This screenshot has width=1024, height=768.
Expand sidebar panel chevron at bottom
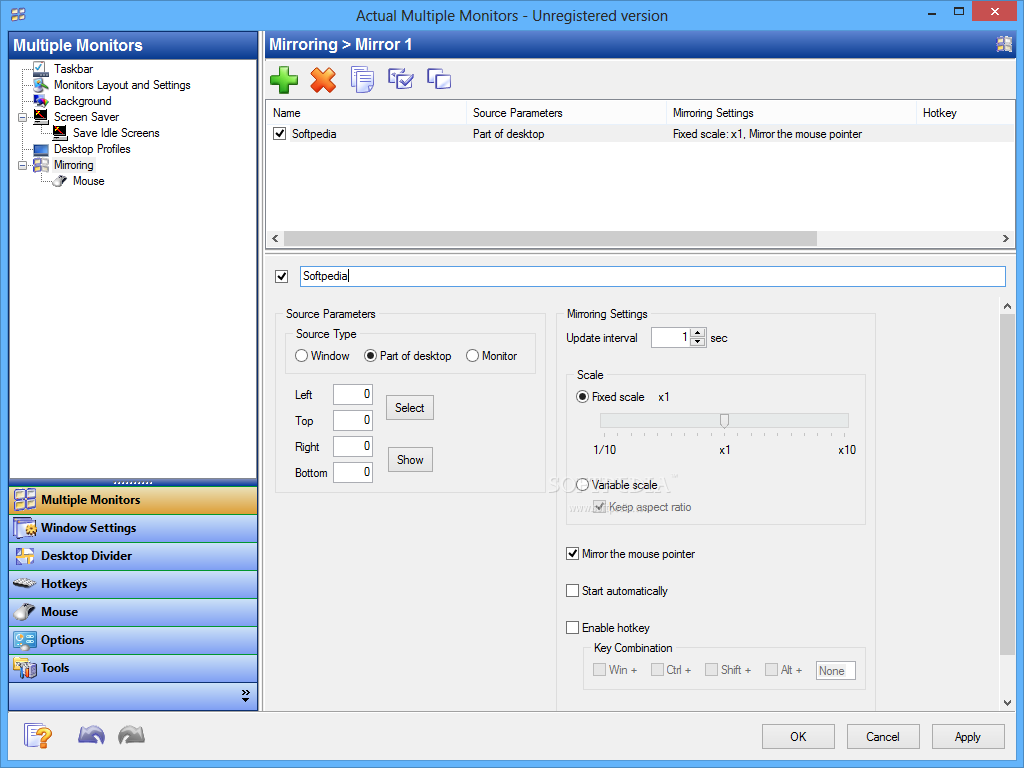coord(246,696)
